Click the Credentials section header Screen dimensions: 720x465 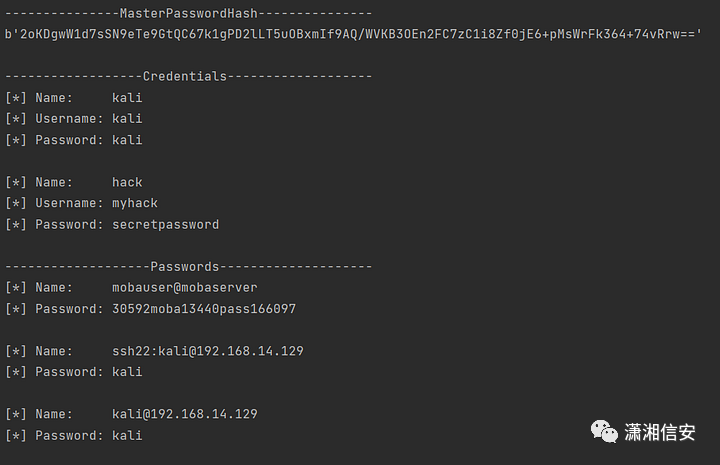point(188,76)
